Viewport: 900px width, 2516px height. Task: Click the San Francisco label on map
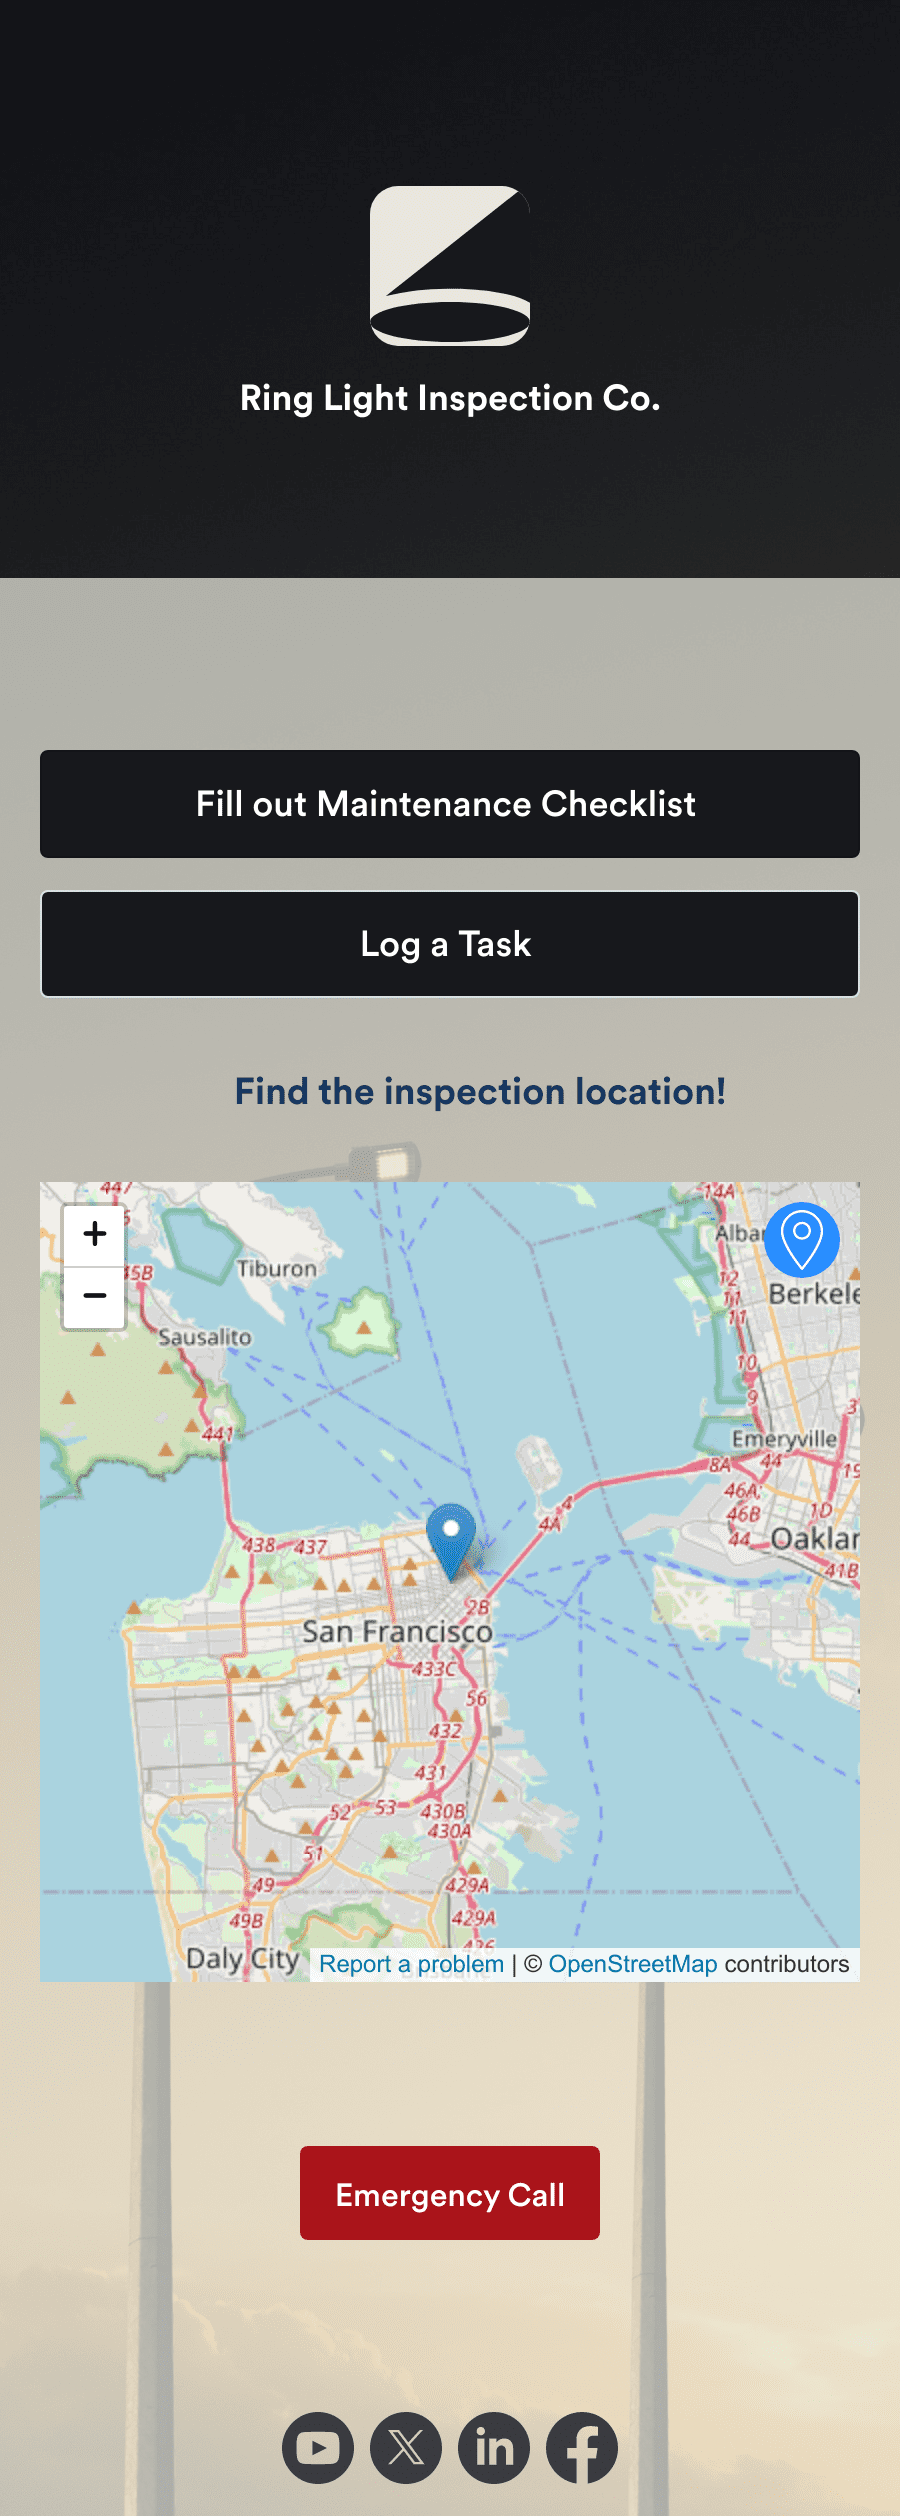coord(397,1631)
